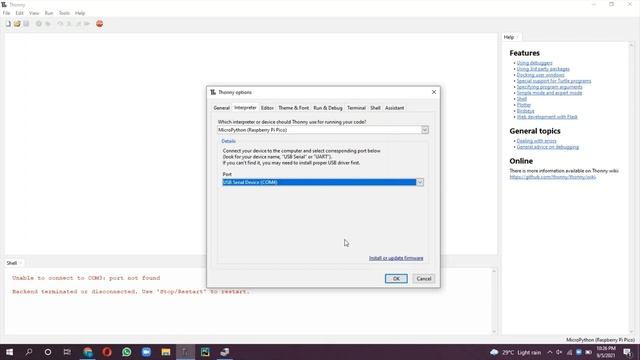The image size is (640, 360).
Task: Close the Thonny options dialog with X
Action: [434, 92]
